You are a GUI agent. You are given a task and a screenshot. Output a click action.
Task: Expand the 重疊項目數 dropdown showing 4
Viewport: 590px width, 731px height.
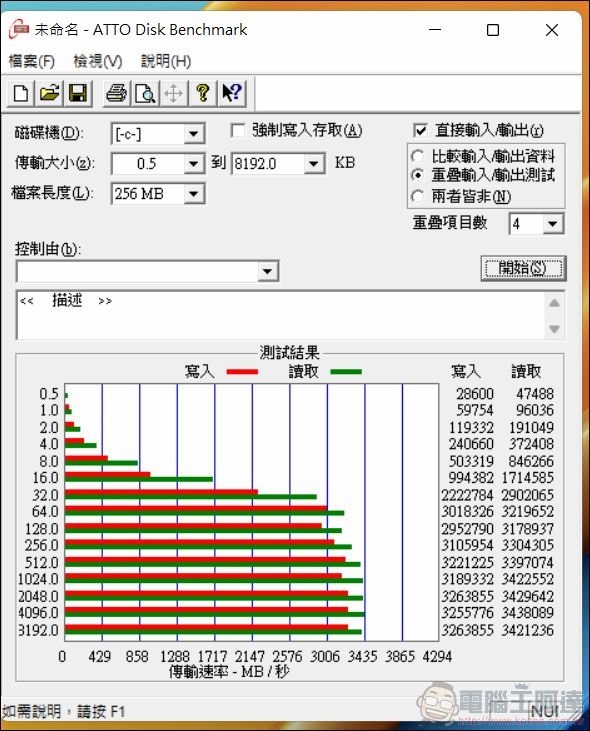(x=553, y=224)
